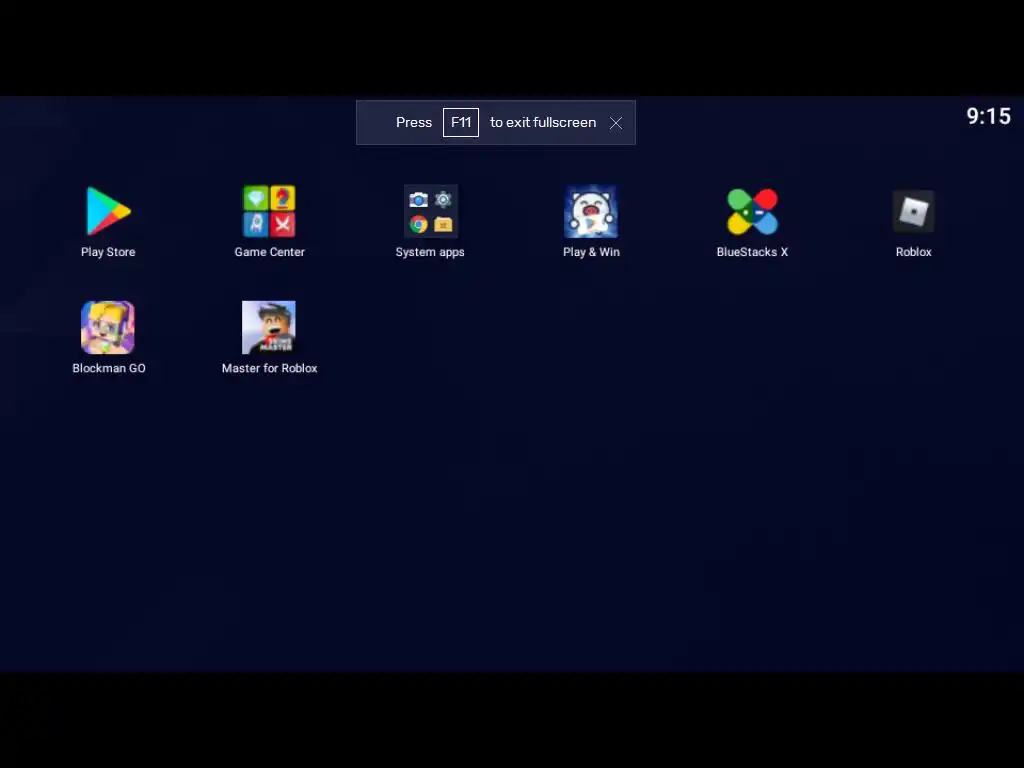Launch Game Center

269,211
